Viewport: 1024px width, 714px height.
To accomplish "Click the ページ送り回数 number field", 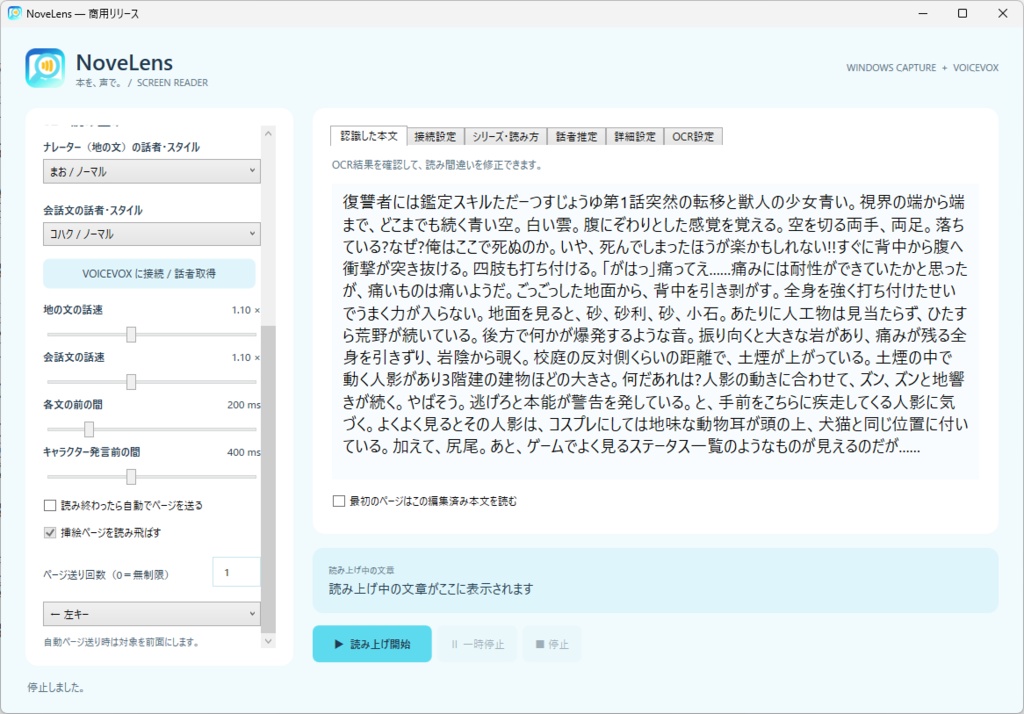I will [236, 572].
